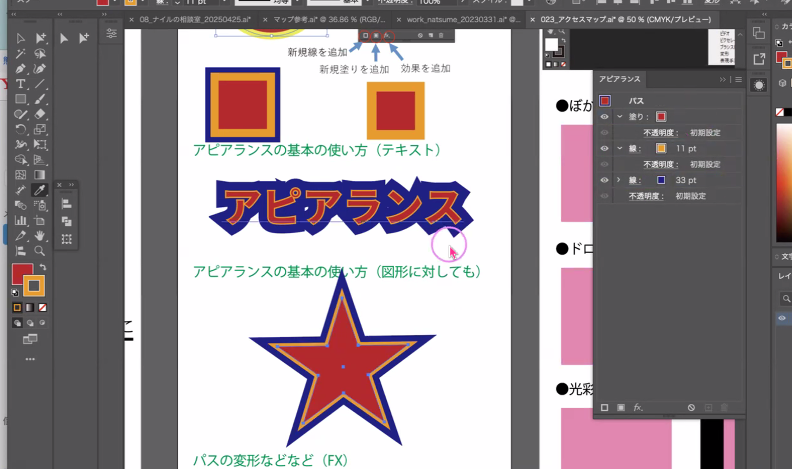Expand the 33 pt stroke row
Image resolution: width=792 pixels, height=469 pixels.
coord(618,180)
